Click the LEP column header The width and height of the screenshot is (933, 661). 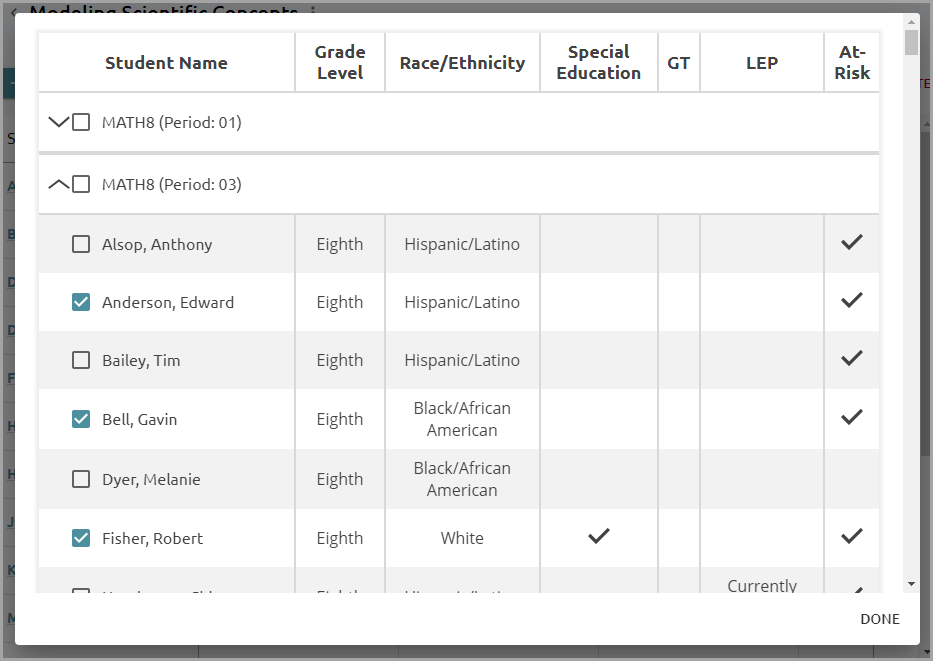(x=762, y=63)
